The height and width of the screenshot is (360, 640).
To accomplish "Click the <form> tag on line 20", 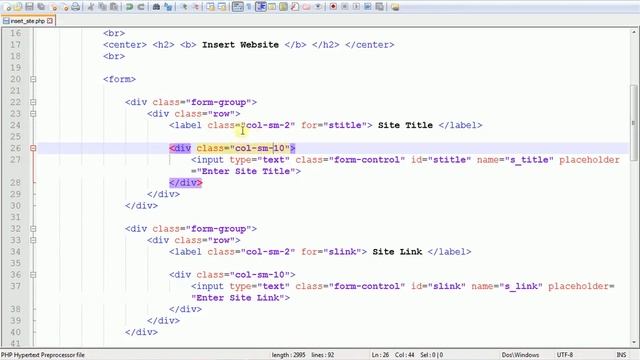I will point(120,79).
